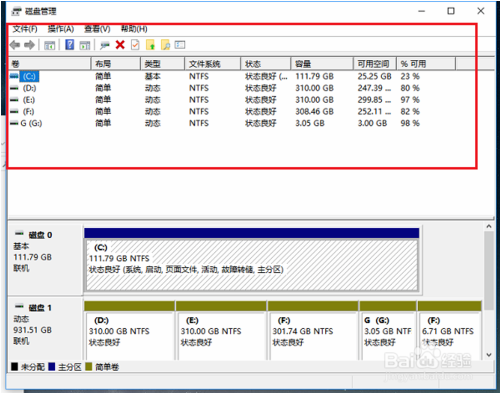Click the drive icon beside (F:) in volume list
Viewport: 500px width, 393px height.
[x=14, y=112]
